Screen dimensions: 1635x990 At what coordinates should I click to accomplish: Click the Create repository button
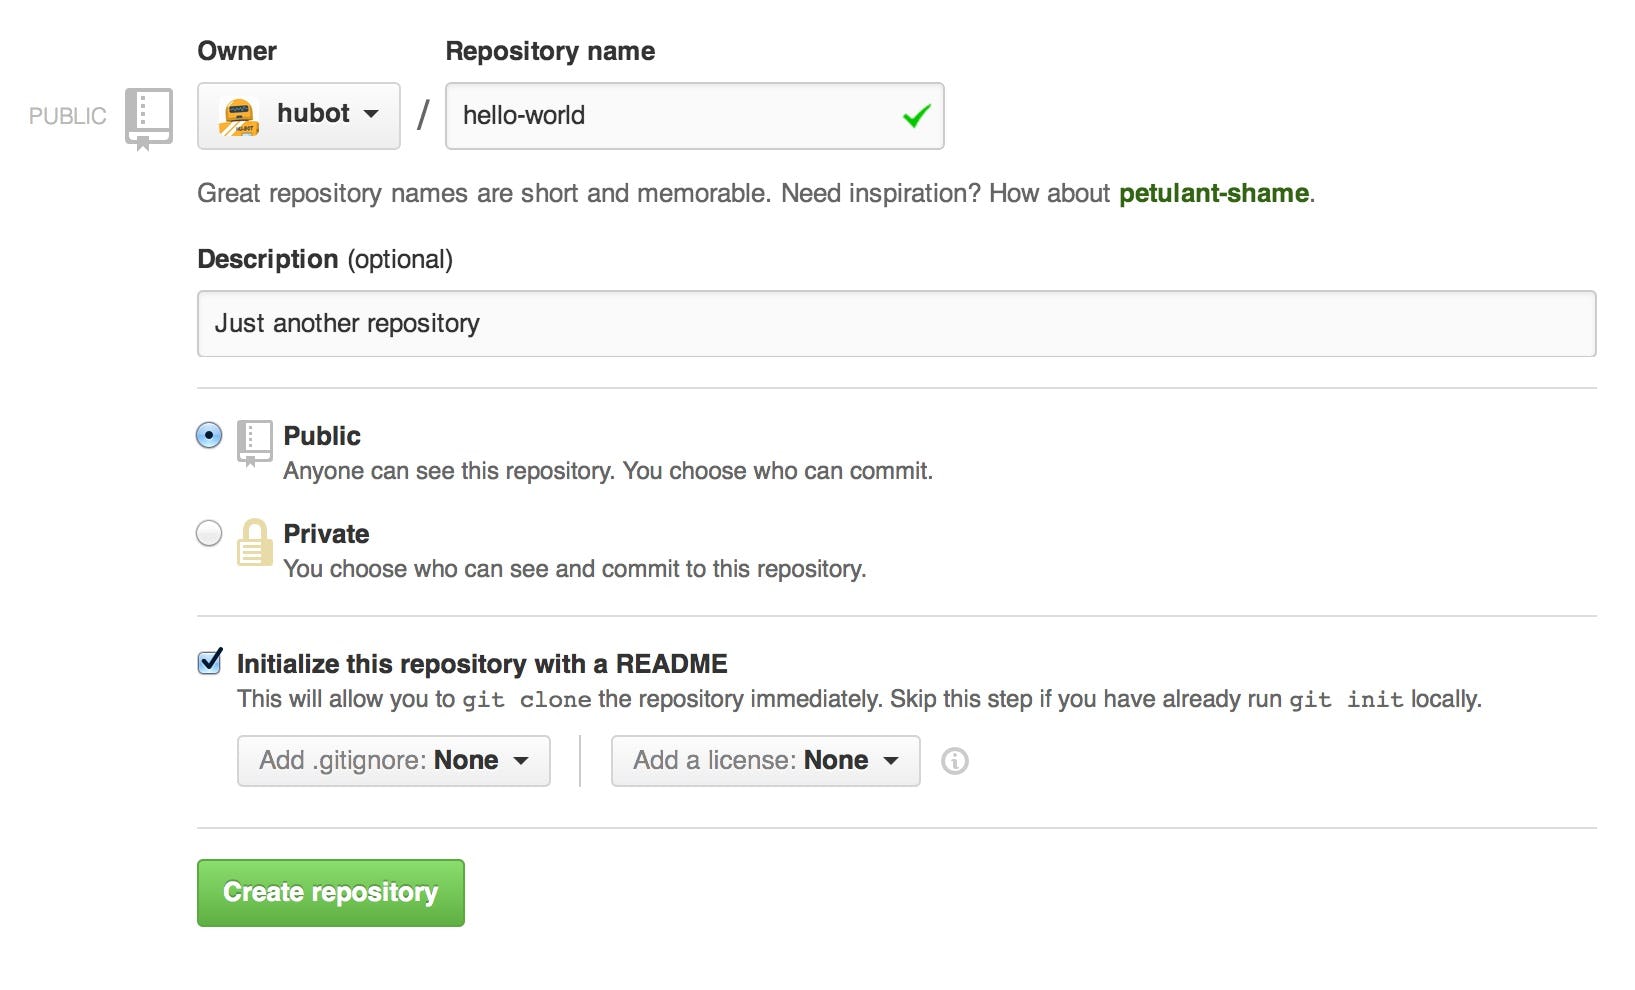330,892
